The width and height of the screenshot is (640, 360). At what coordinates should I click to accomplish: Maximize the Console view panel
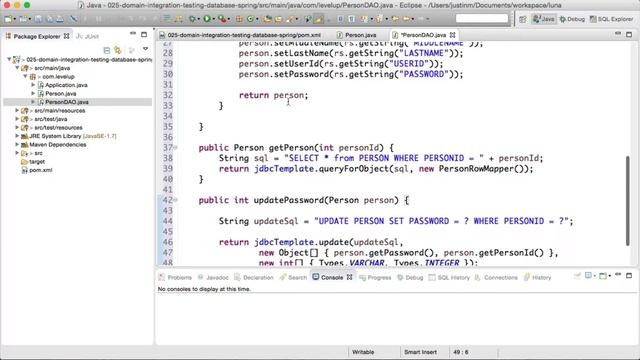(629, 276)
